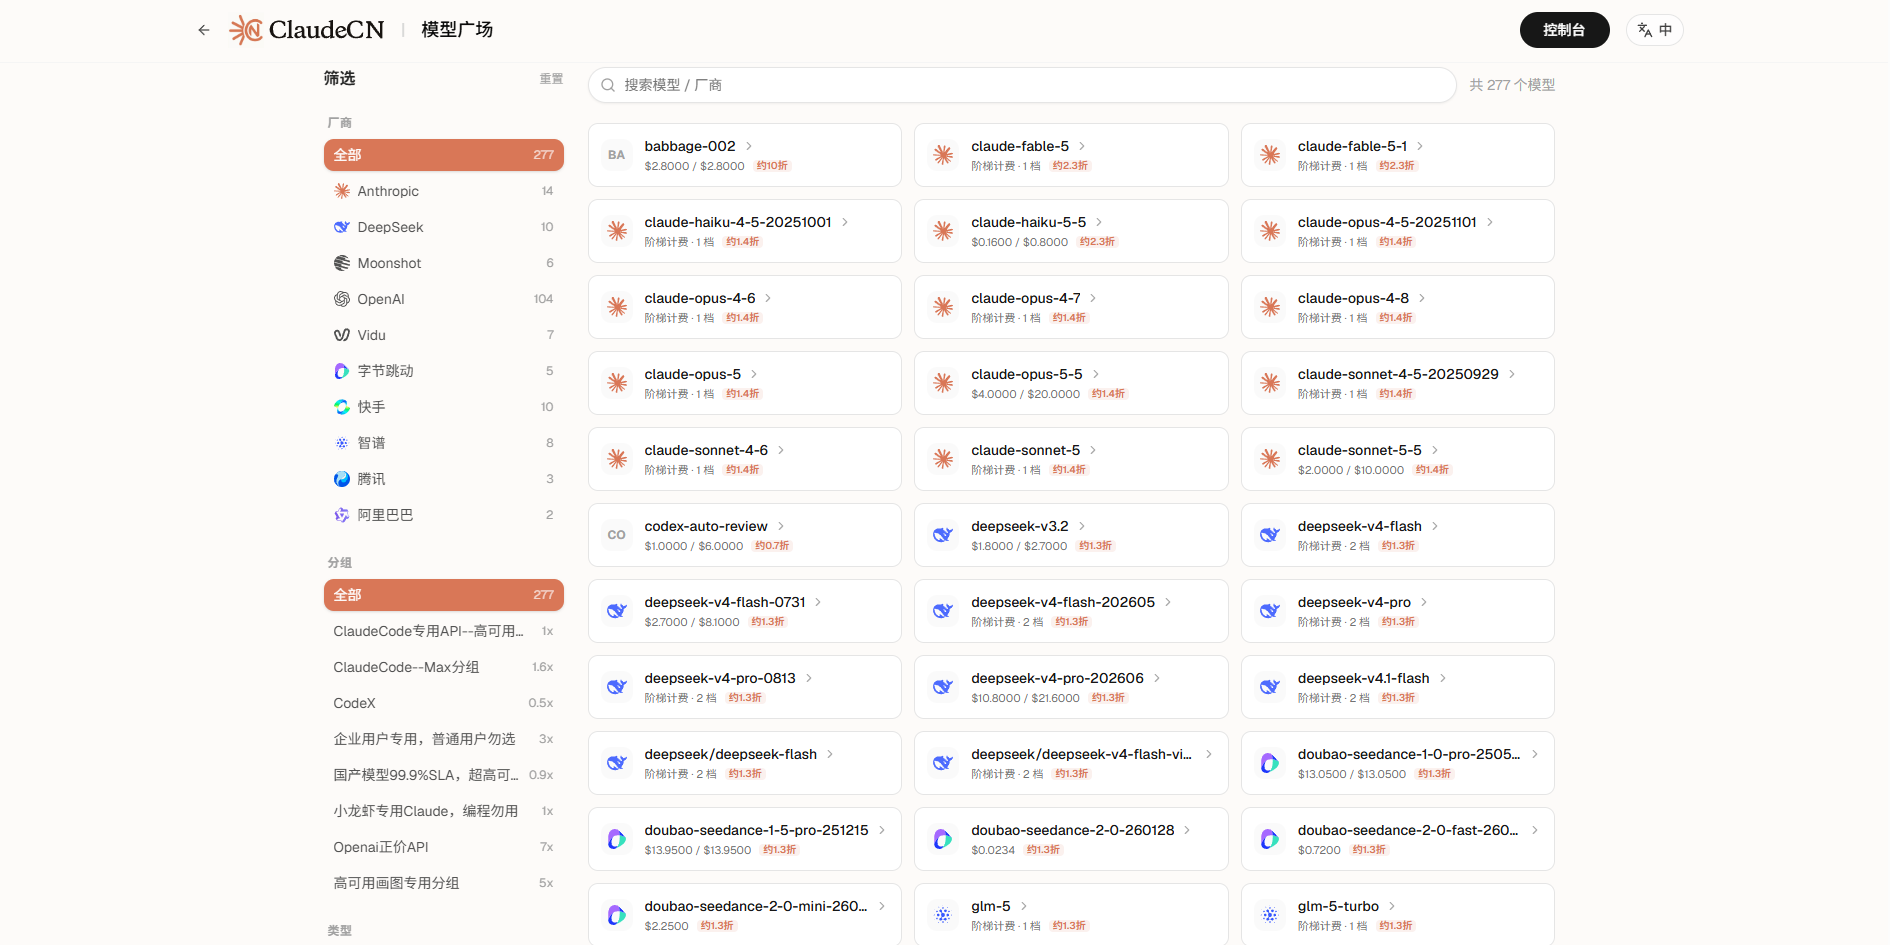The width and height of the screenshot is (1890, 945).
Task: Open doubao-seedance-1-5-pro-251215 card
Action: click(745, 839)
